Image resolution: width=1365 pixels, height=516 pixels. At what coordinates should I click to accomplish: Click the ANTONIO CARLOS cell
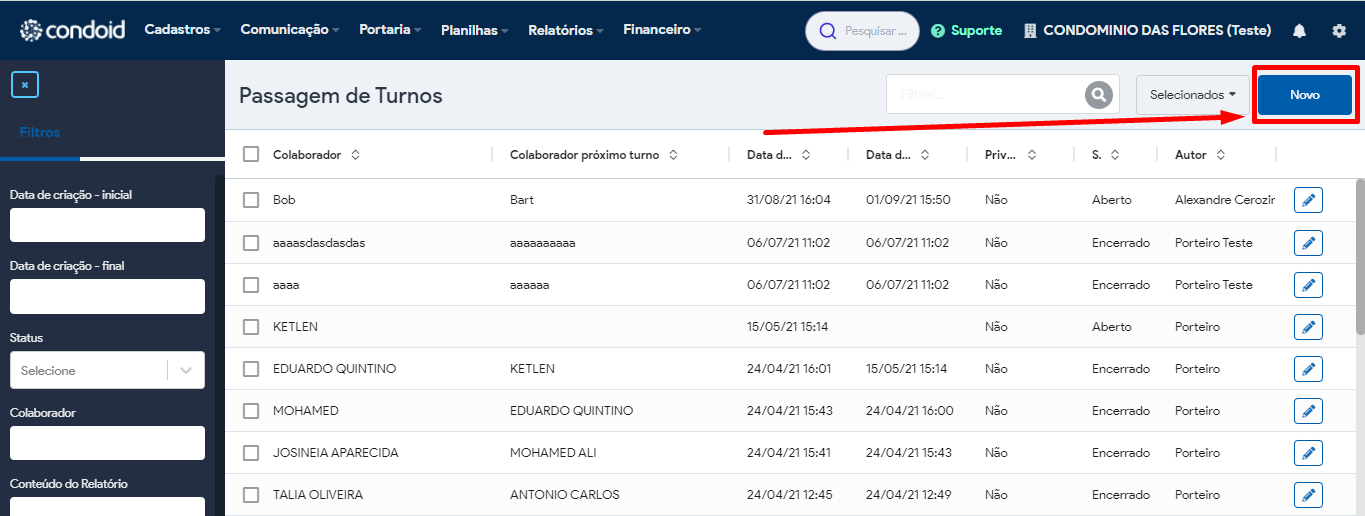[565, 495]
